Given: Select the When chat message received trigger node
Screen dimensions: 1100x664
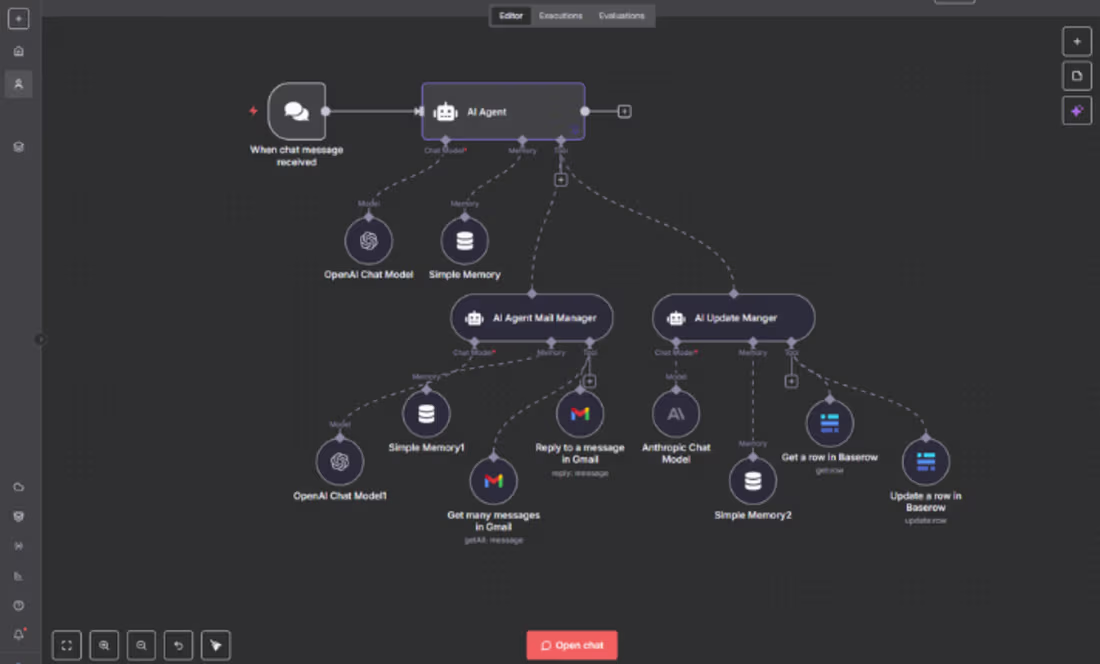Looking at the screenshot, I should pyautogui.click(x=297, y=111).
